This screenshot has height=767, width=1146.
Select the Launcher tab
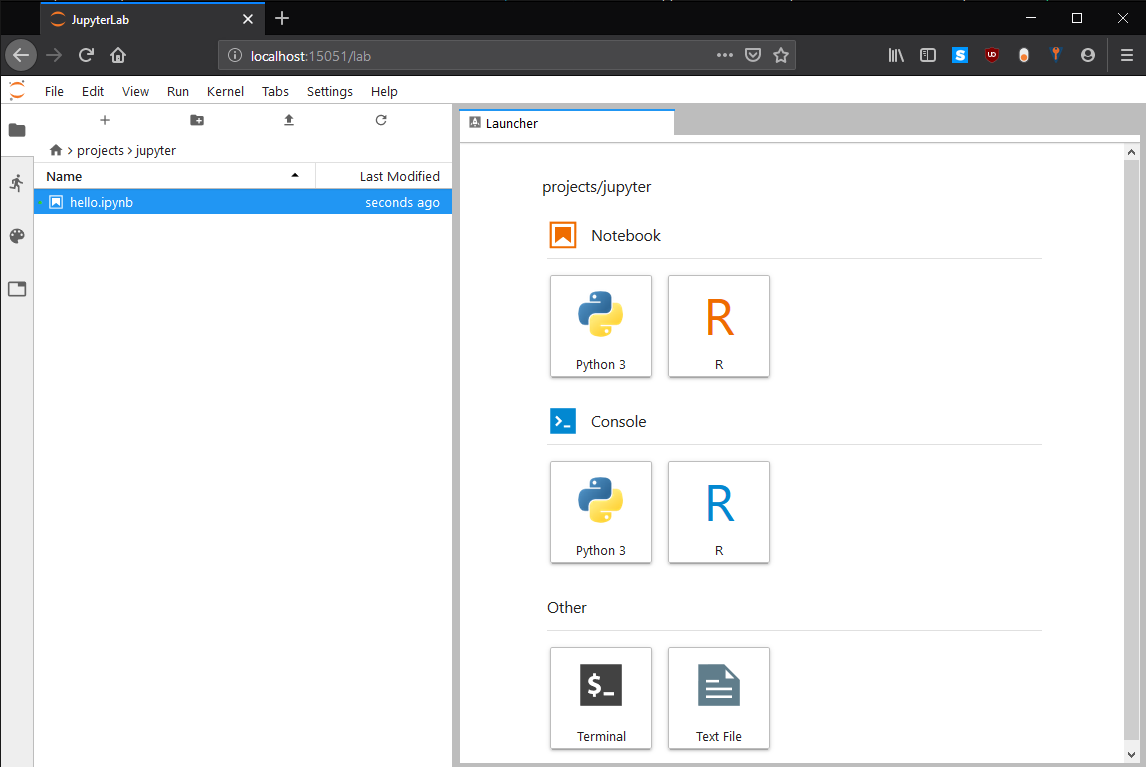pyautogui.click(x=567, y=123)
